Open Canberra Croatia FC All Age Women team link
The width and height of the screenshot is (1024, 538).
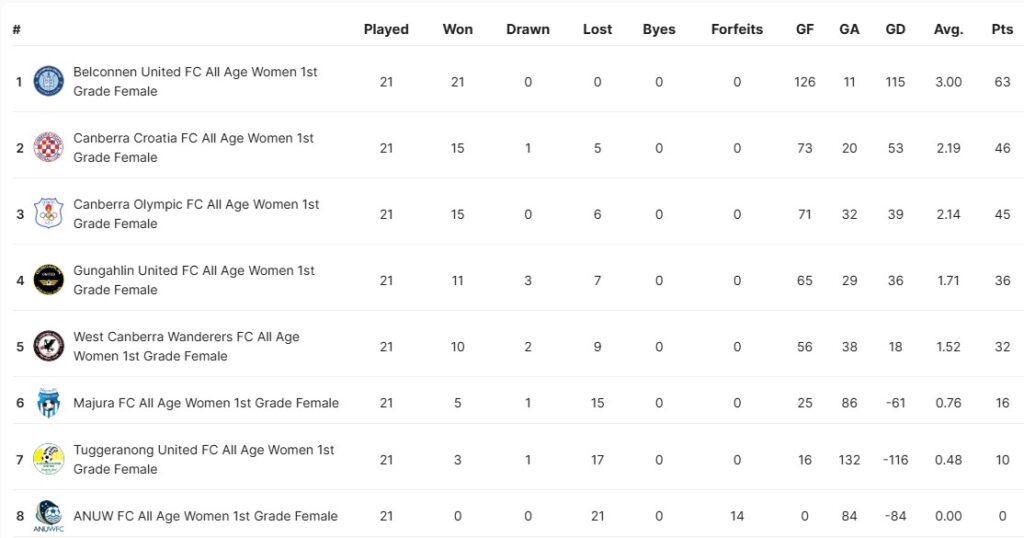tap(193, 148)
